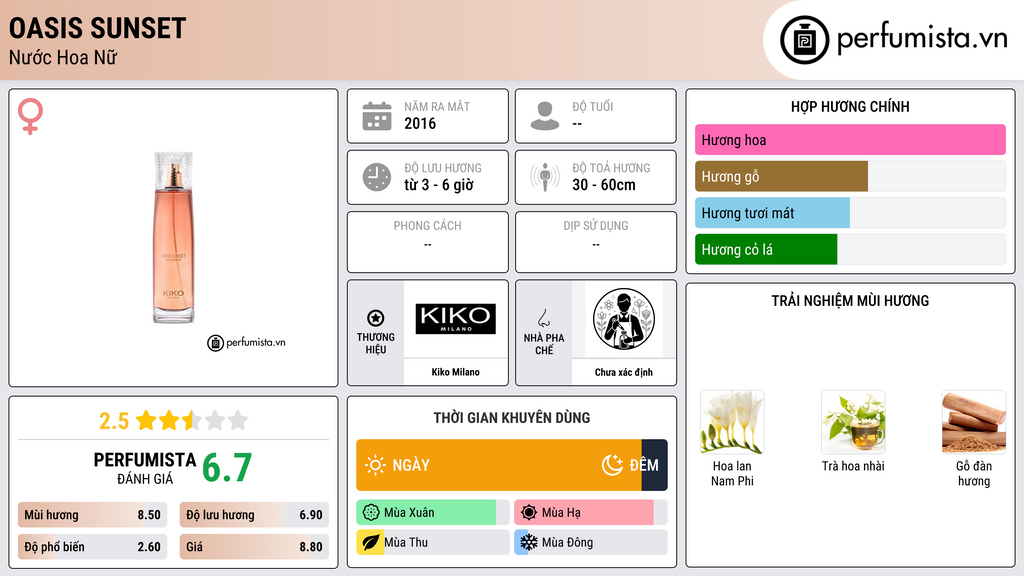Click the Độ lưu hương 6.90 score bar
This screenshot has width=1024, height=576.
254,515
